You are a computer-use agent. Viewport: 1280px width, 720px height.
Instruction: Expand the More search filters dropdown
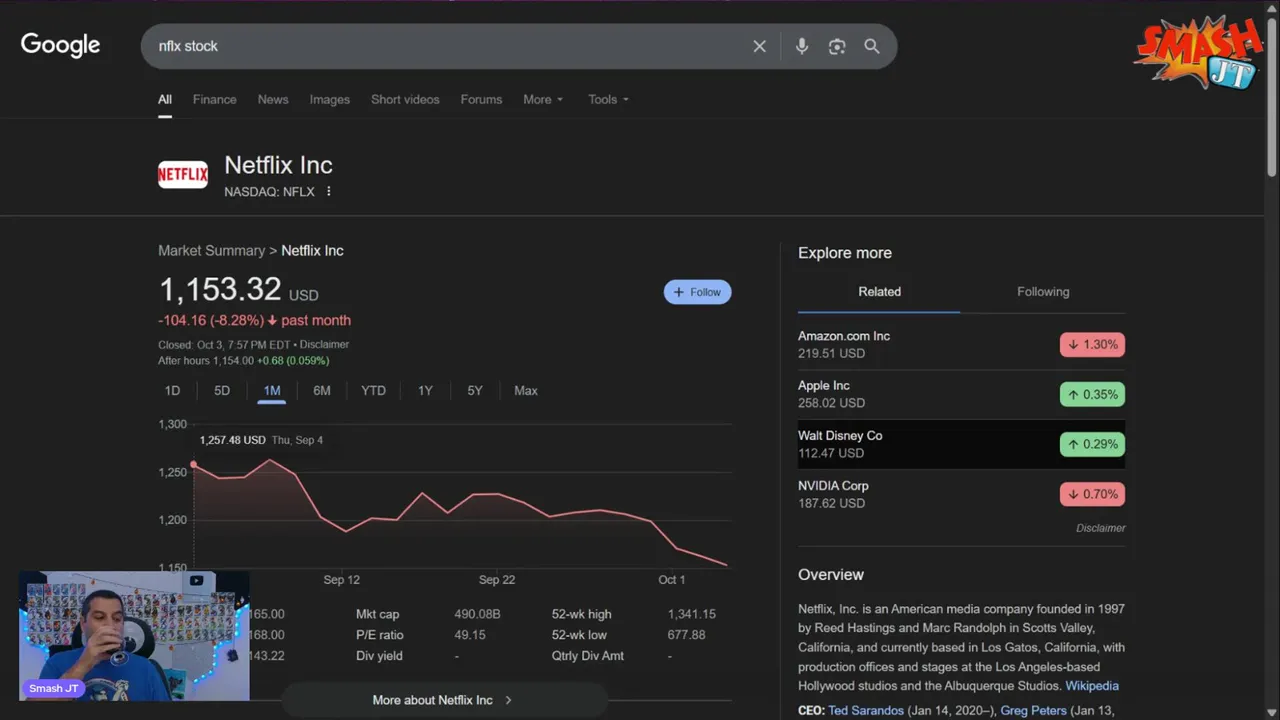click(x=543, y=100)
